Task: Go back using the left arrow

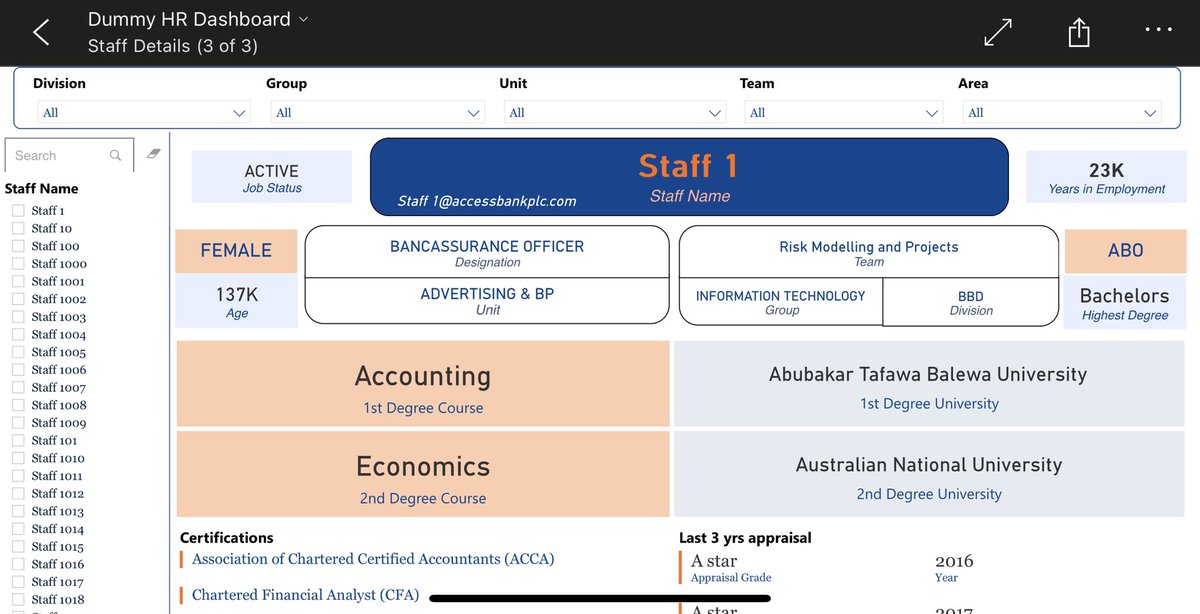Action: pyautogui.click(x=41, y=32)
